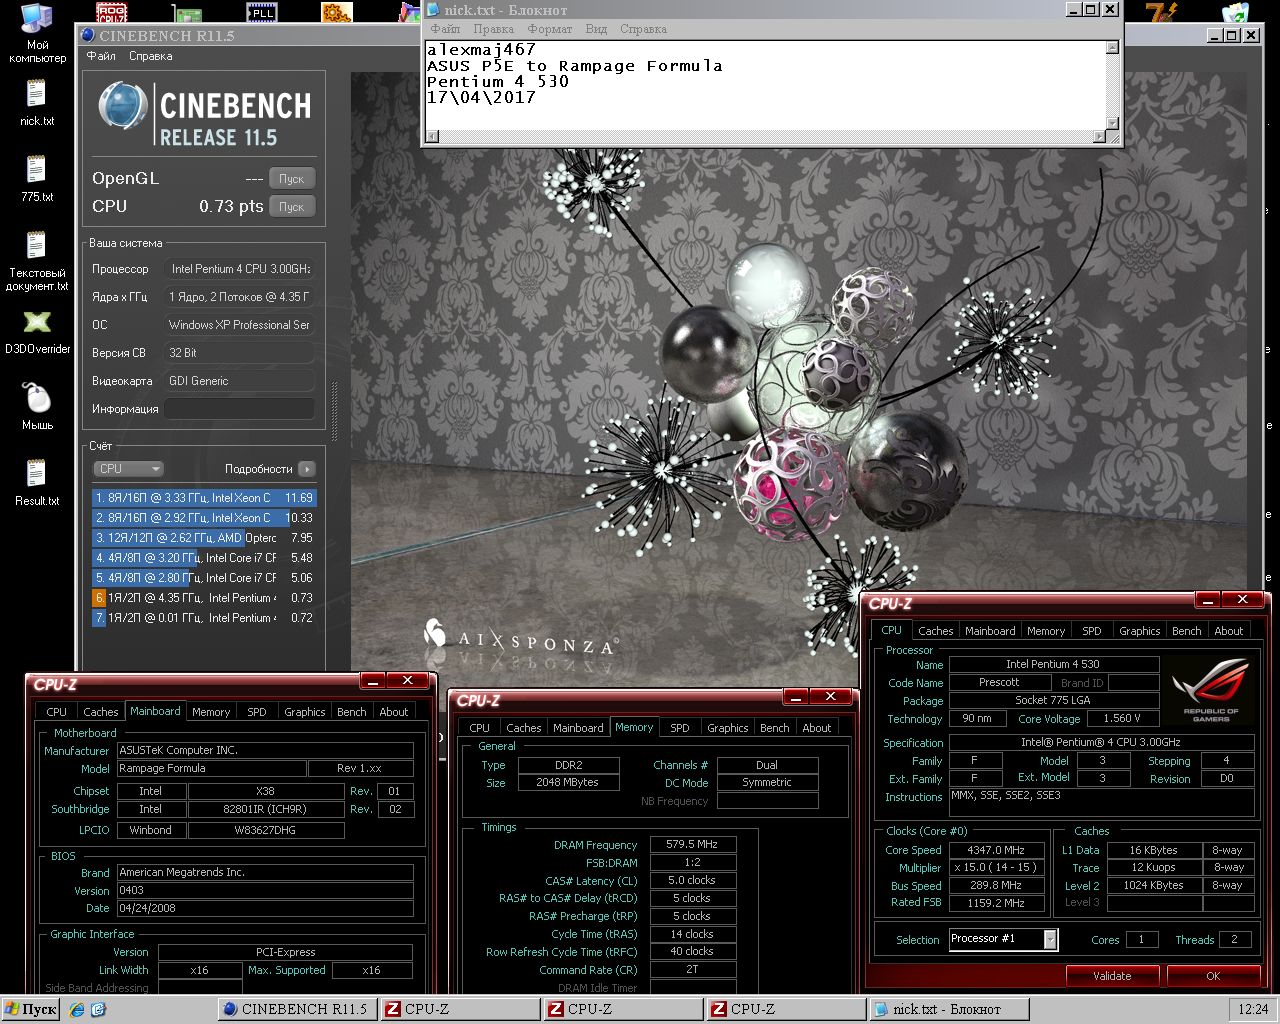Screen dimensions: 1280x1024
Task: Run OpenGL test with its Пуск button
Action: (291, 178)
